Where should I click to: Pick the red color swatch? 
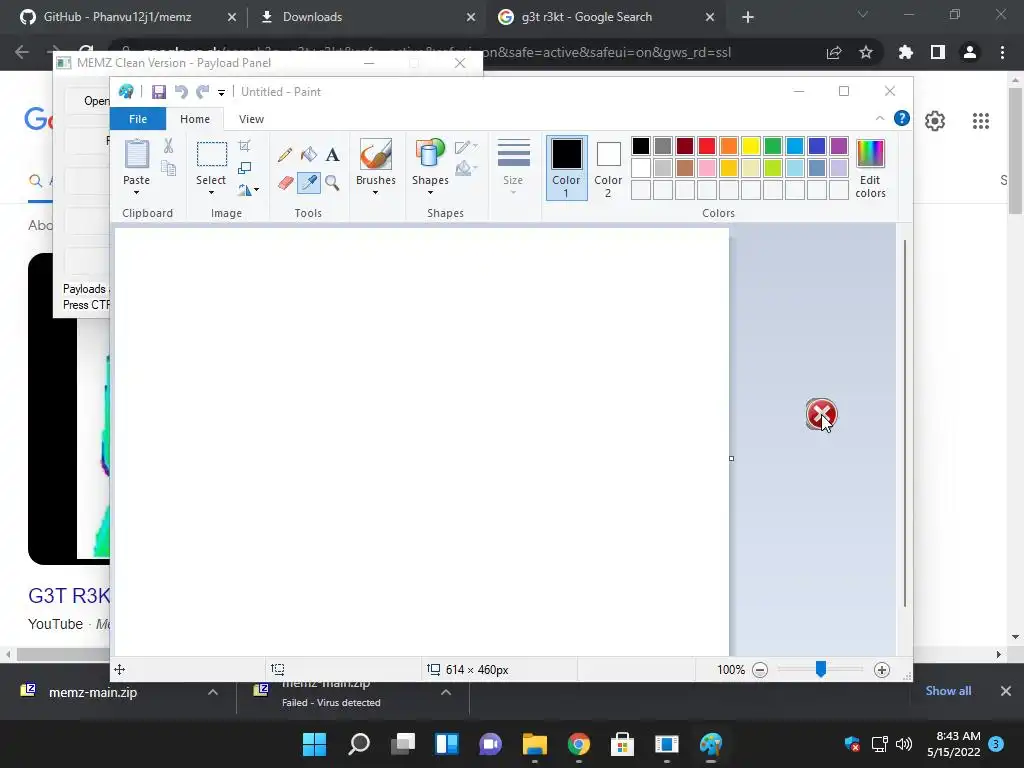pos(707,146)
